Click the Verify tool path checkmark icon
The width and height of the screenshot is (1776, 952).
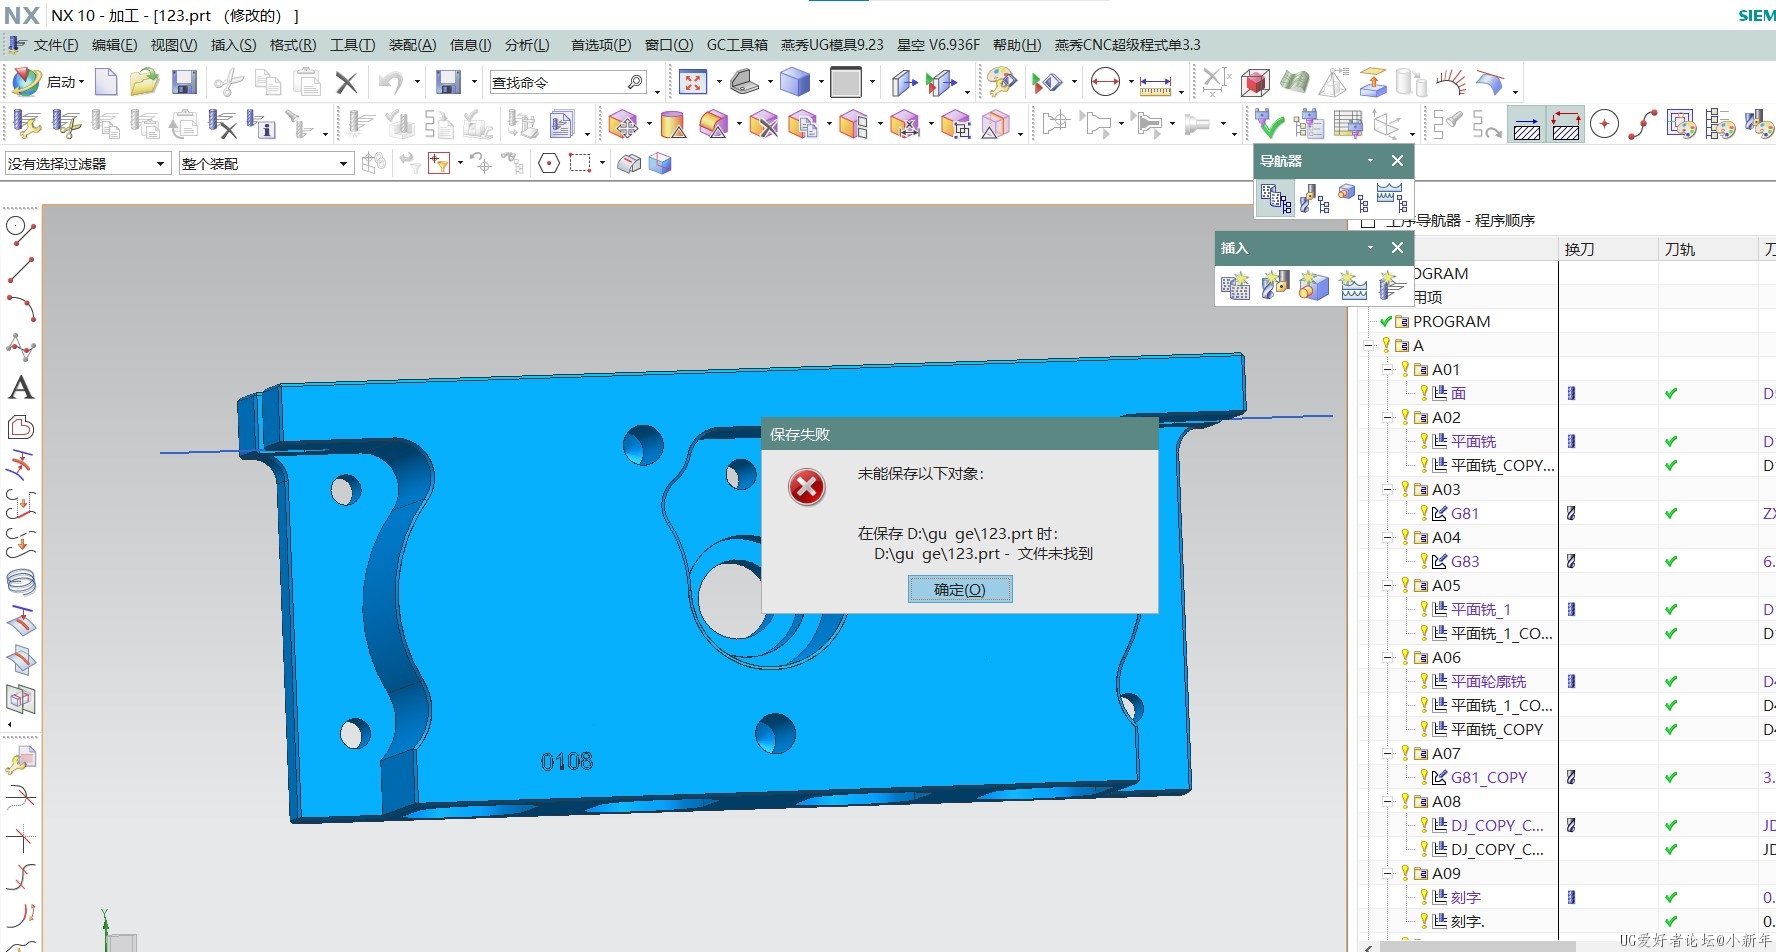coord(1269,124)
